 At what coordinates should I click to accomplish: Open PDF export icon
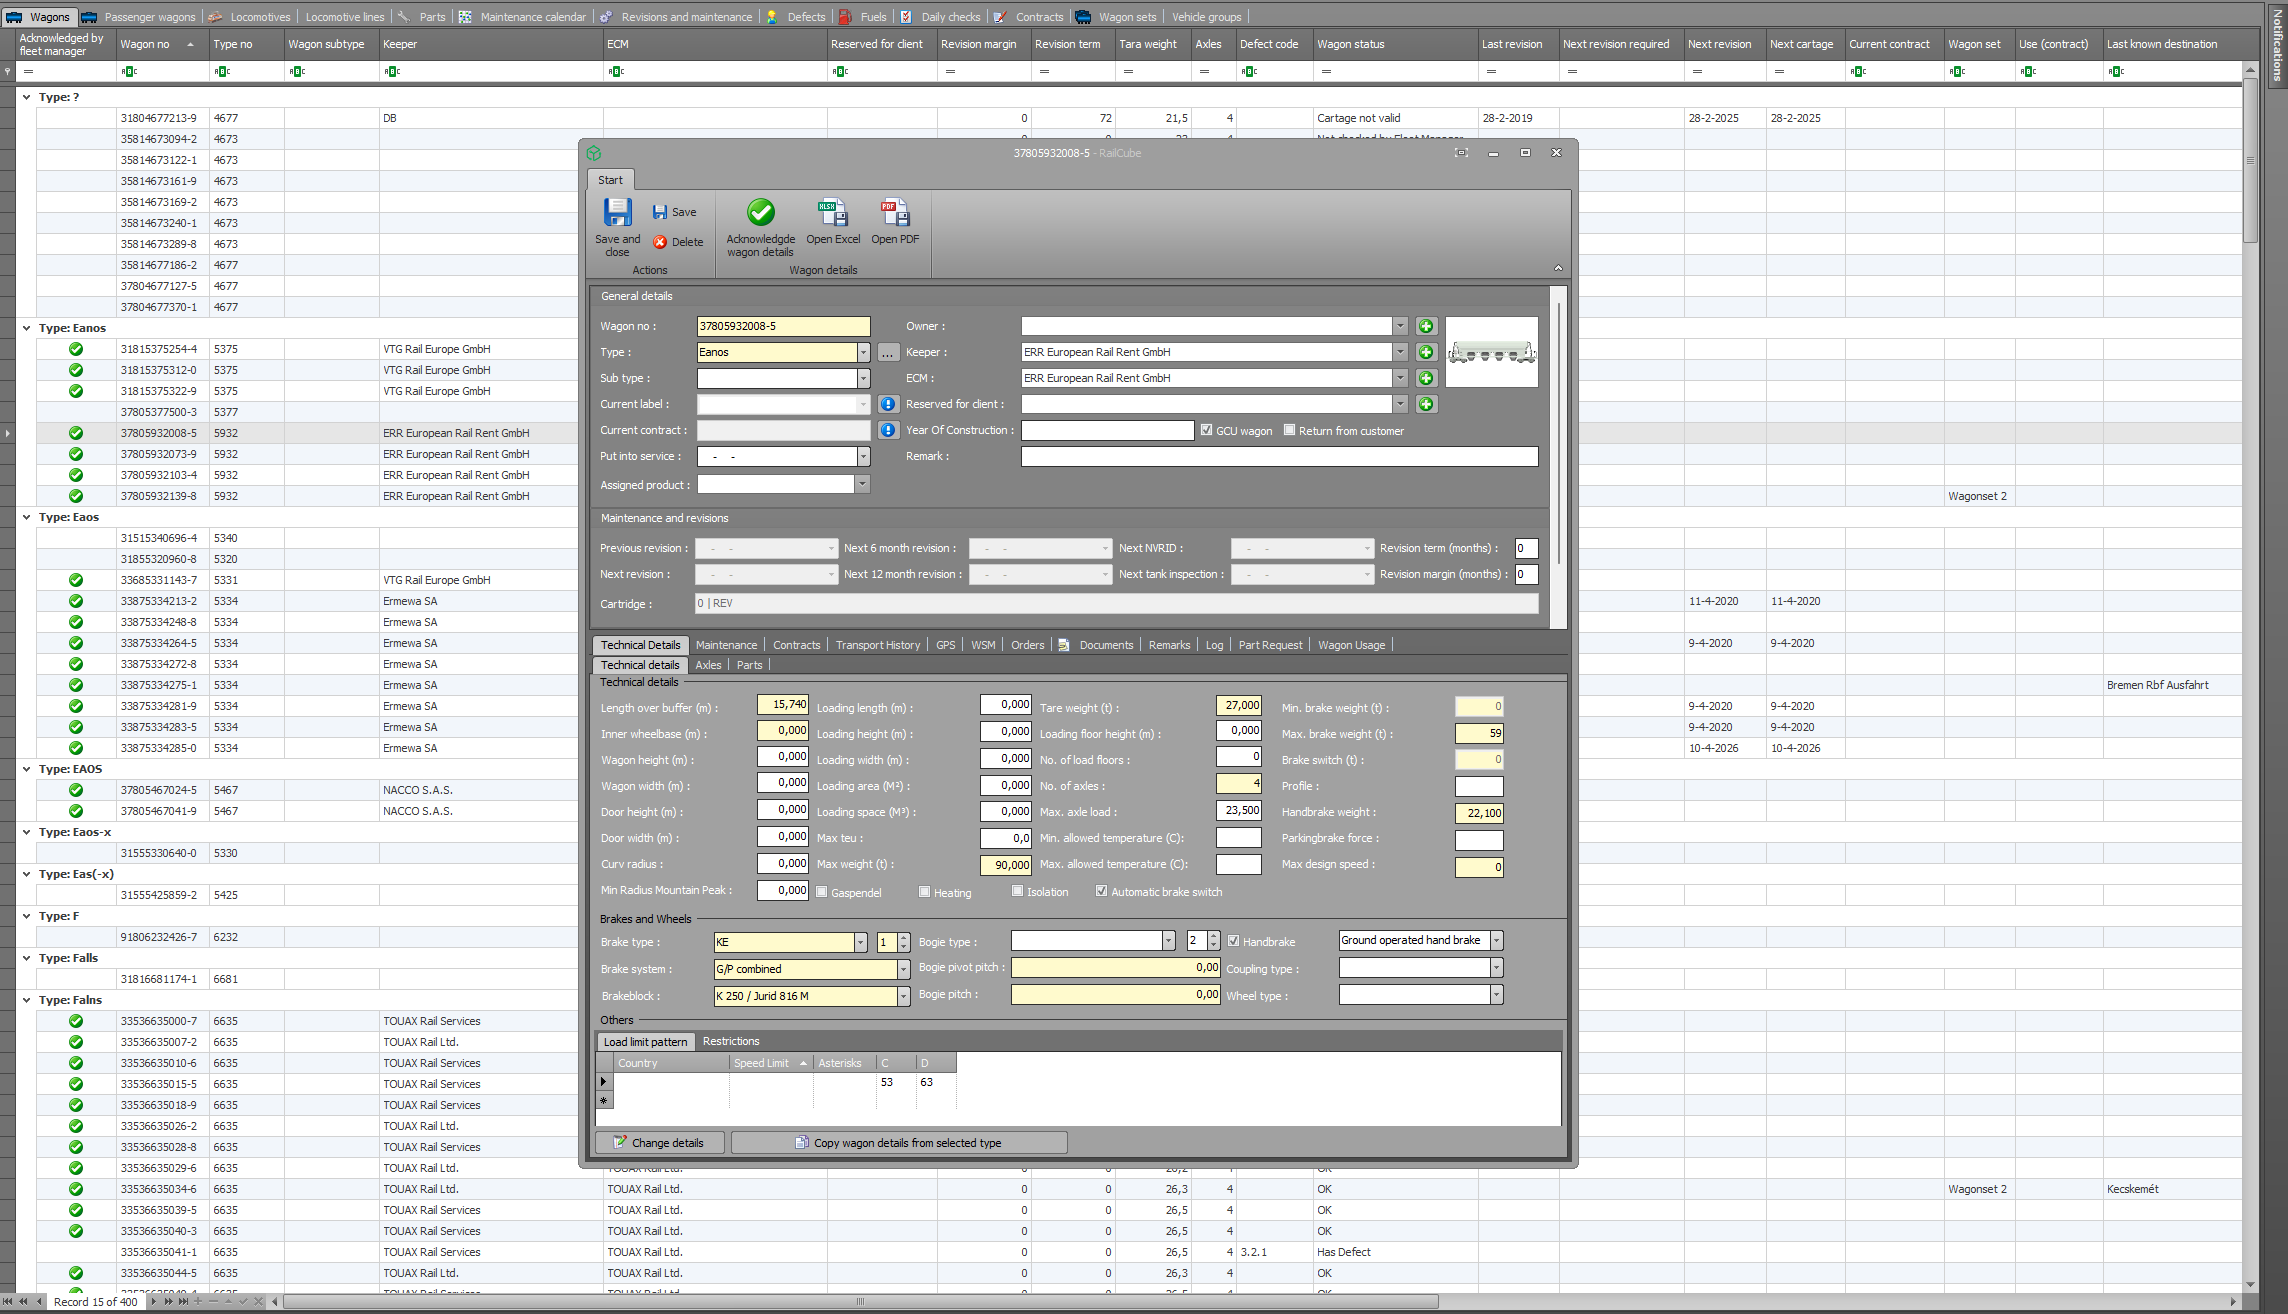[894, 213]
